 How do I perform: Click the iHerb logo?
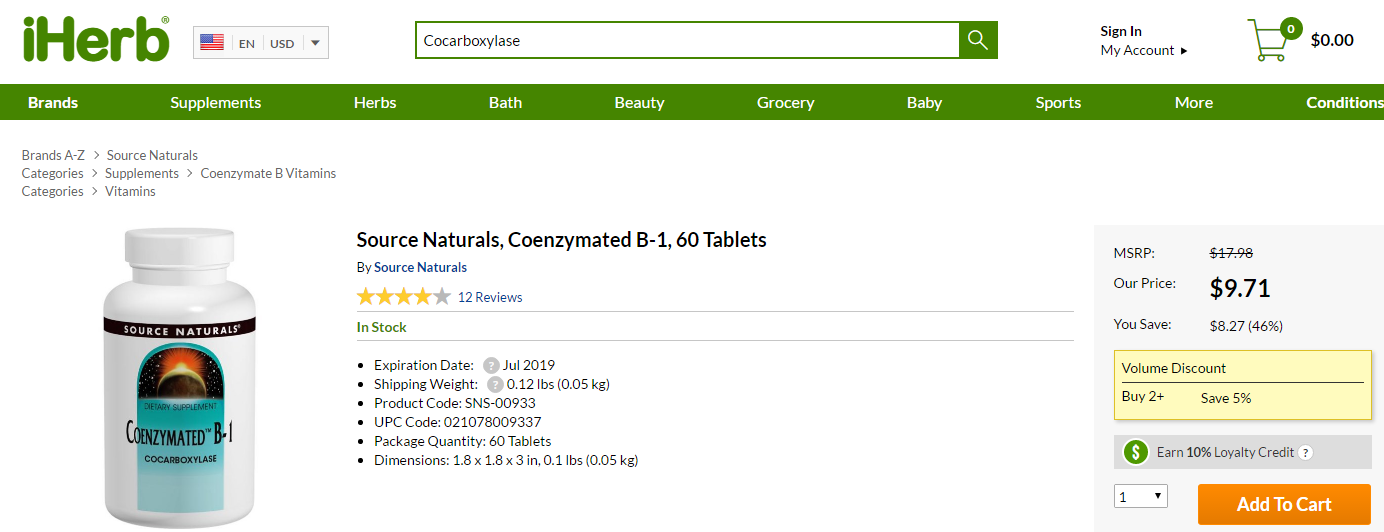click(x=96, y=39)
